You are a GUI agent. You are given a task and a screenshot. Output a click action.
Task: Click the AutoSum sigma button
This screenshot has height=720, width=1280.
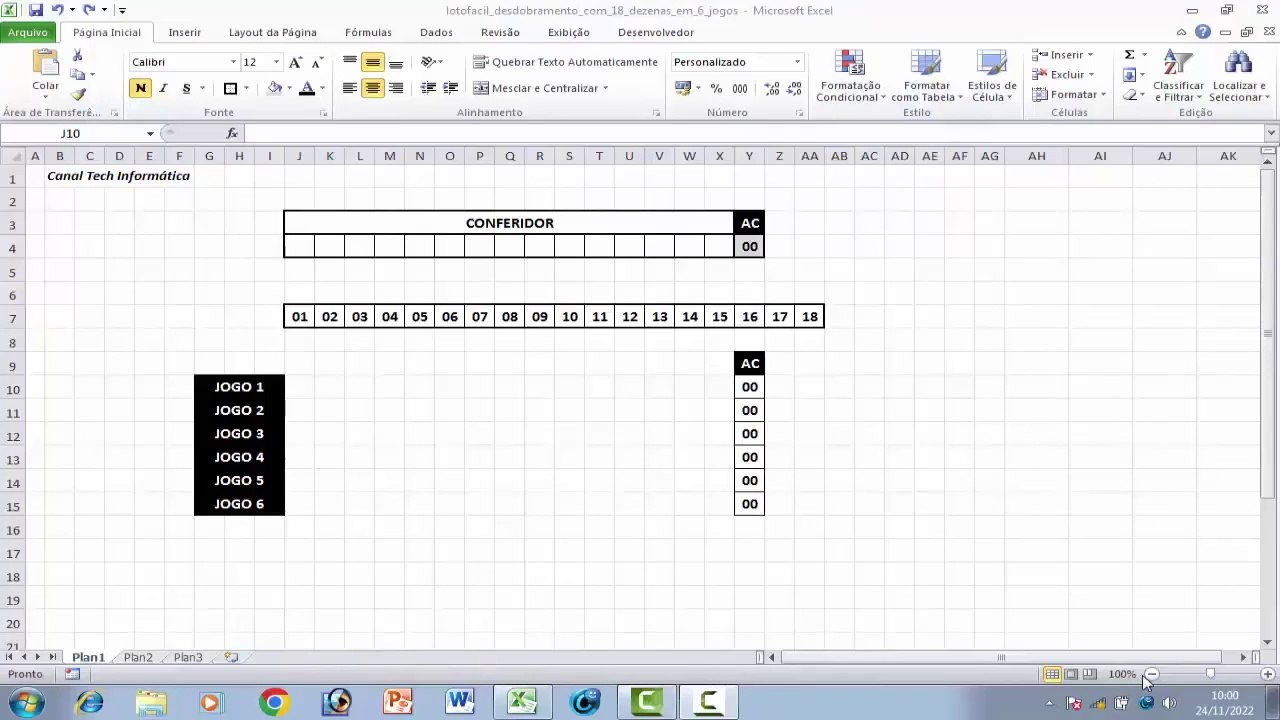[1129, 55]
